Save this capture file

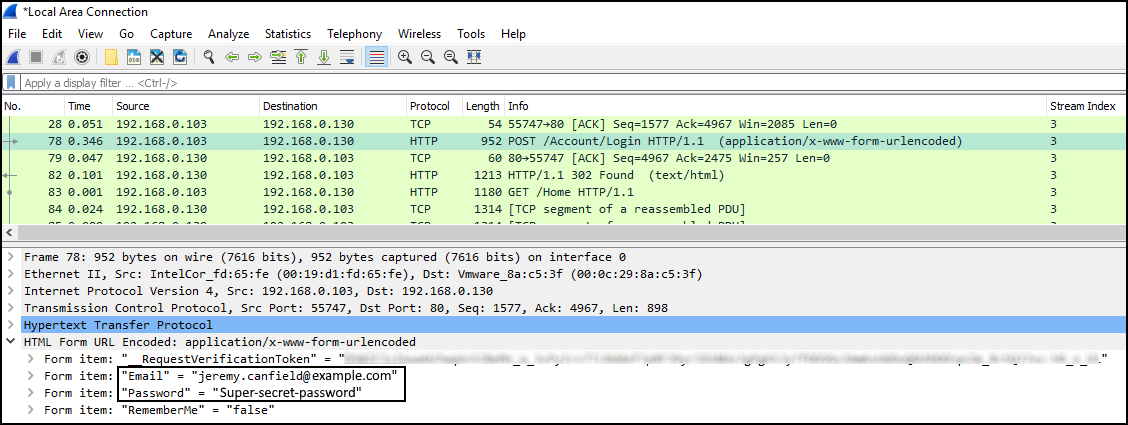pos(134,57)
